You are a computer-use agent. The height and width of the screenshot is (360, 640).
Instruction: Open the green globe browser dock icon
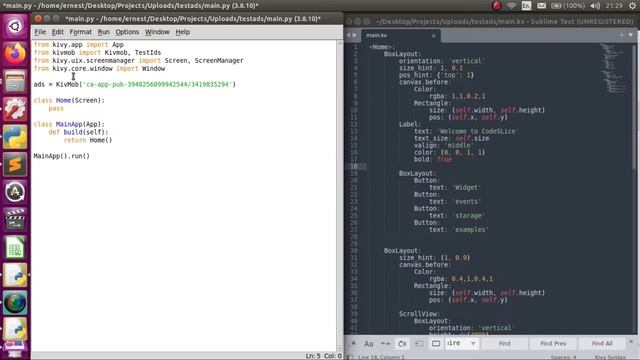tap(15, 303)
